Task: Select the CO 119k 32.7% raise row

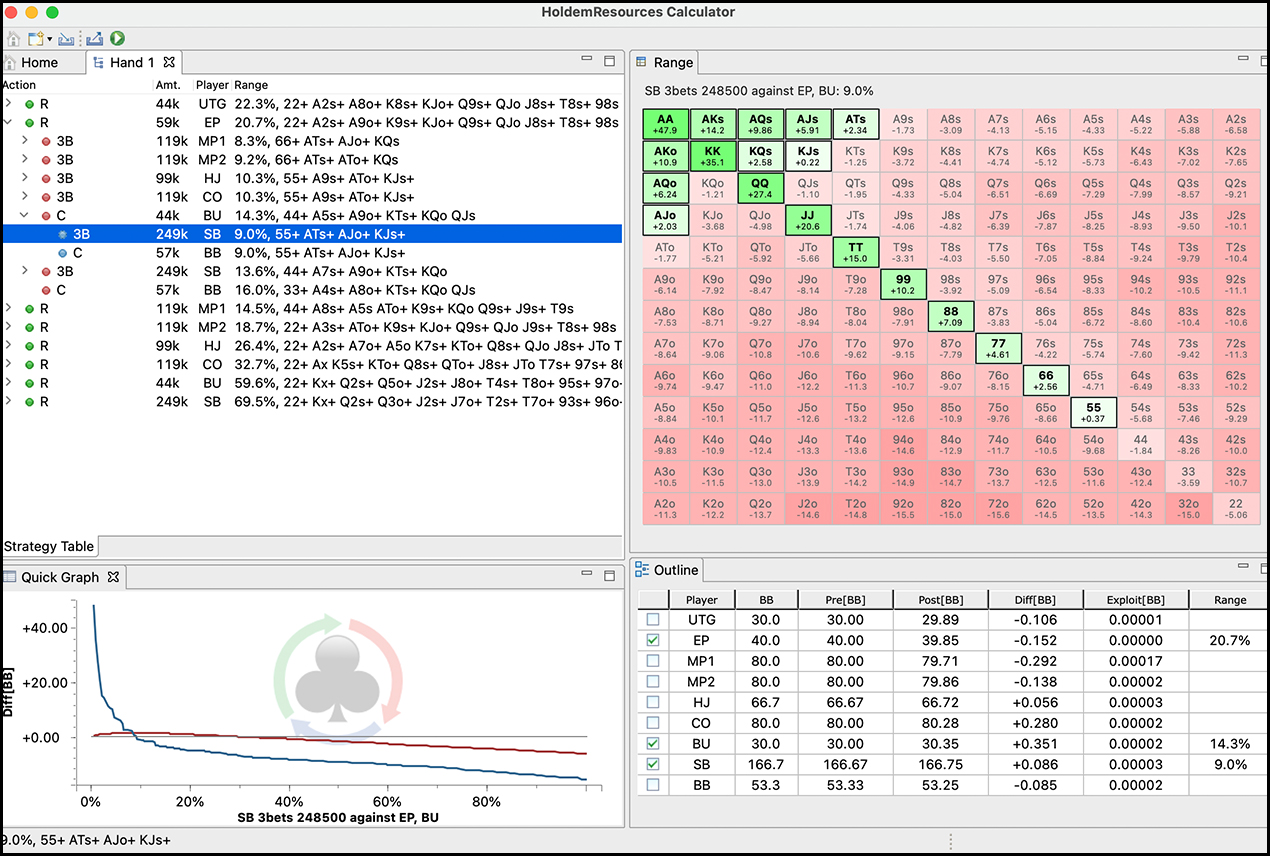Action: (312, 365)
